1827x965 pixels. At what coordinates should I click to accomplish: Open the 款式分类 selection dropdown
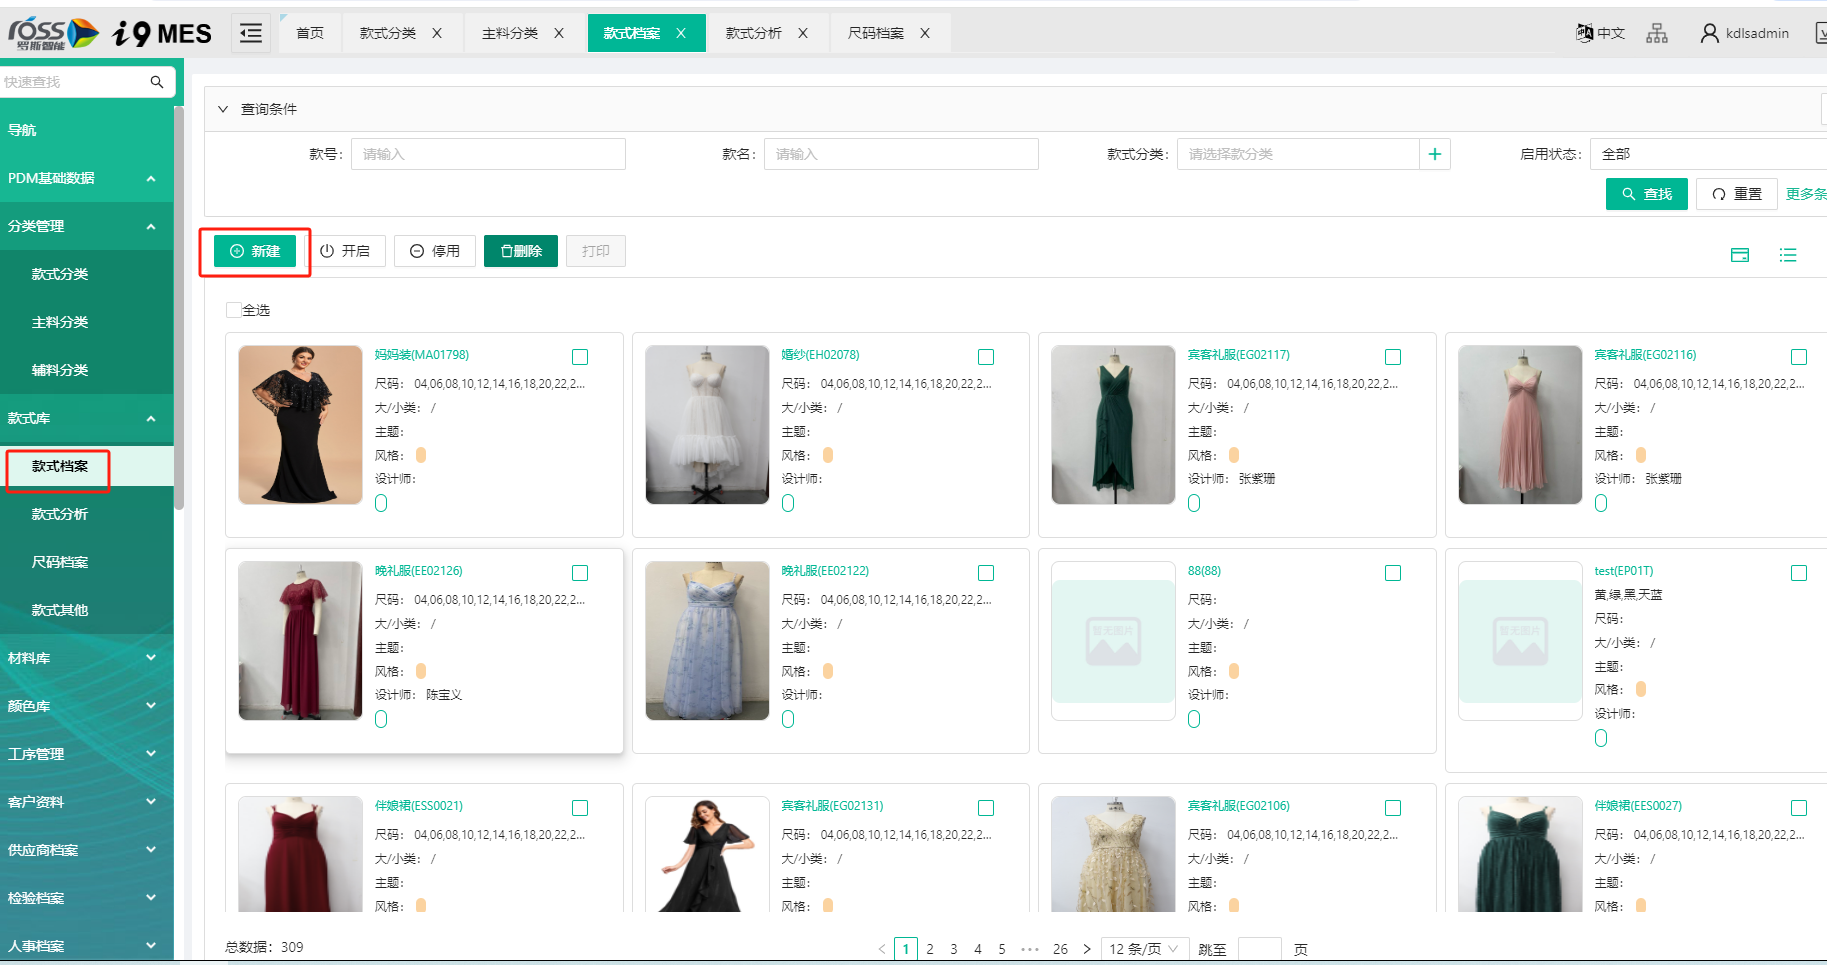point(1298,154)
